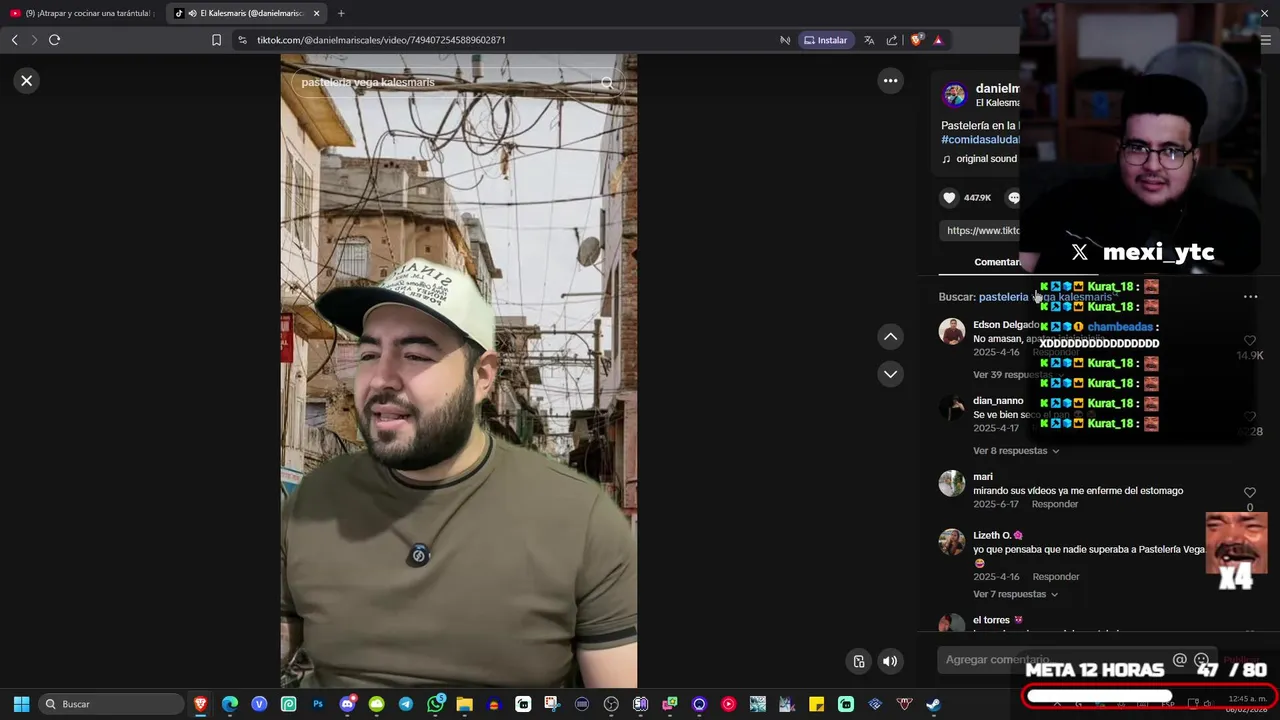This screenshot has width=1280, height=720.
Task: Reply to Lizeth O.'s comment
Action: pos(1056,577)
